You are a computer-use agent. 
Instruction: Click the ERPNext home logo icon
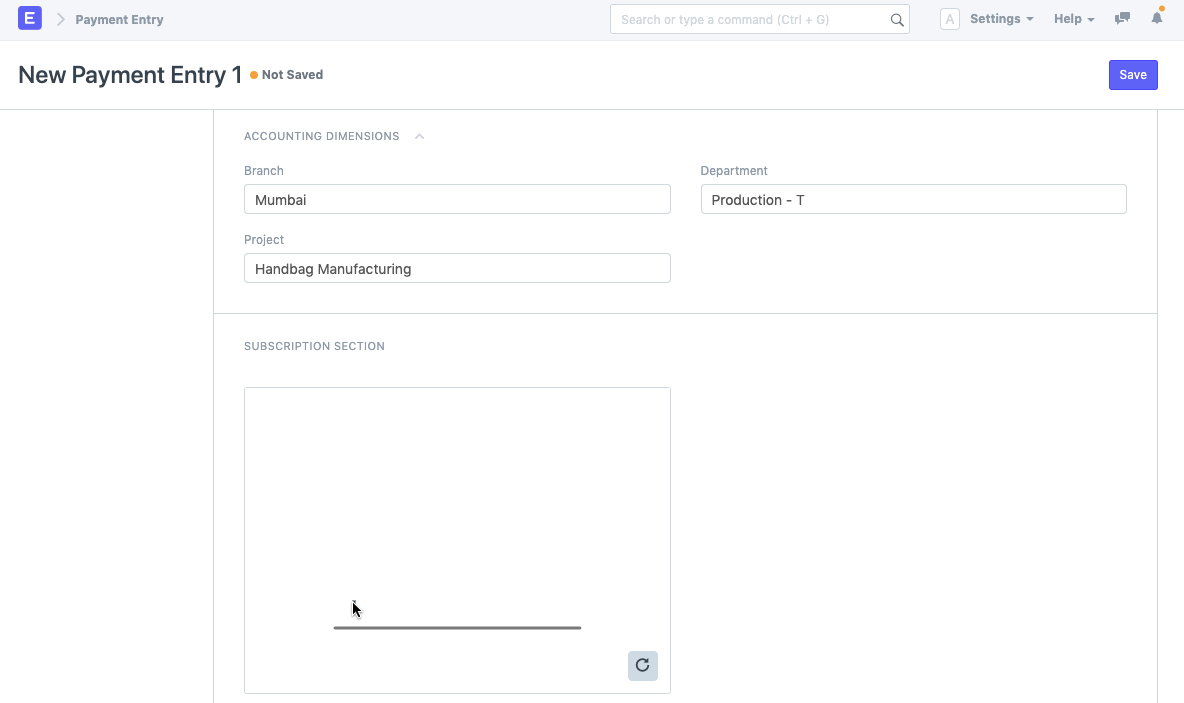pos(30,19)
